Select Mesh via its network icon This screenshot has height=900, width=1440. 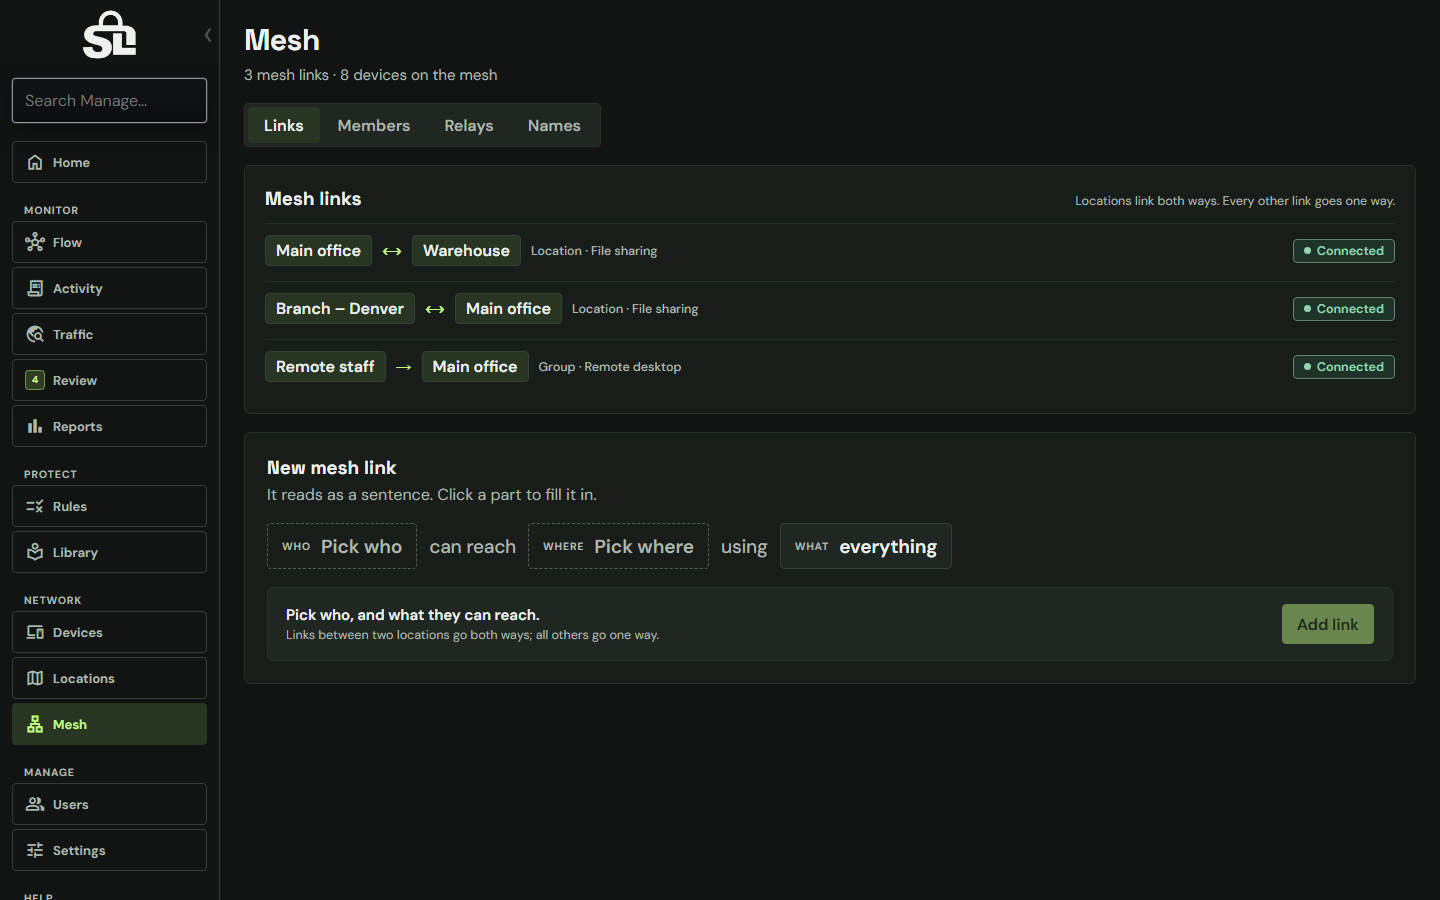(x=35, y=724)
